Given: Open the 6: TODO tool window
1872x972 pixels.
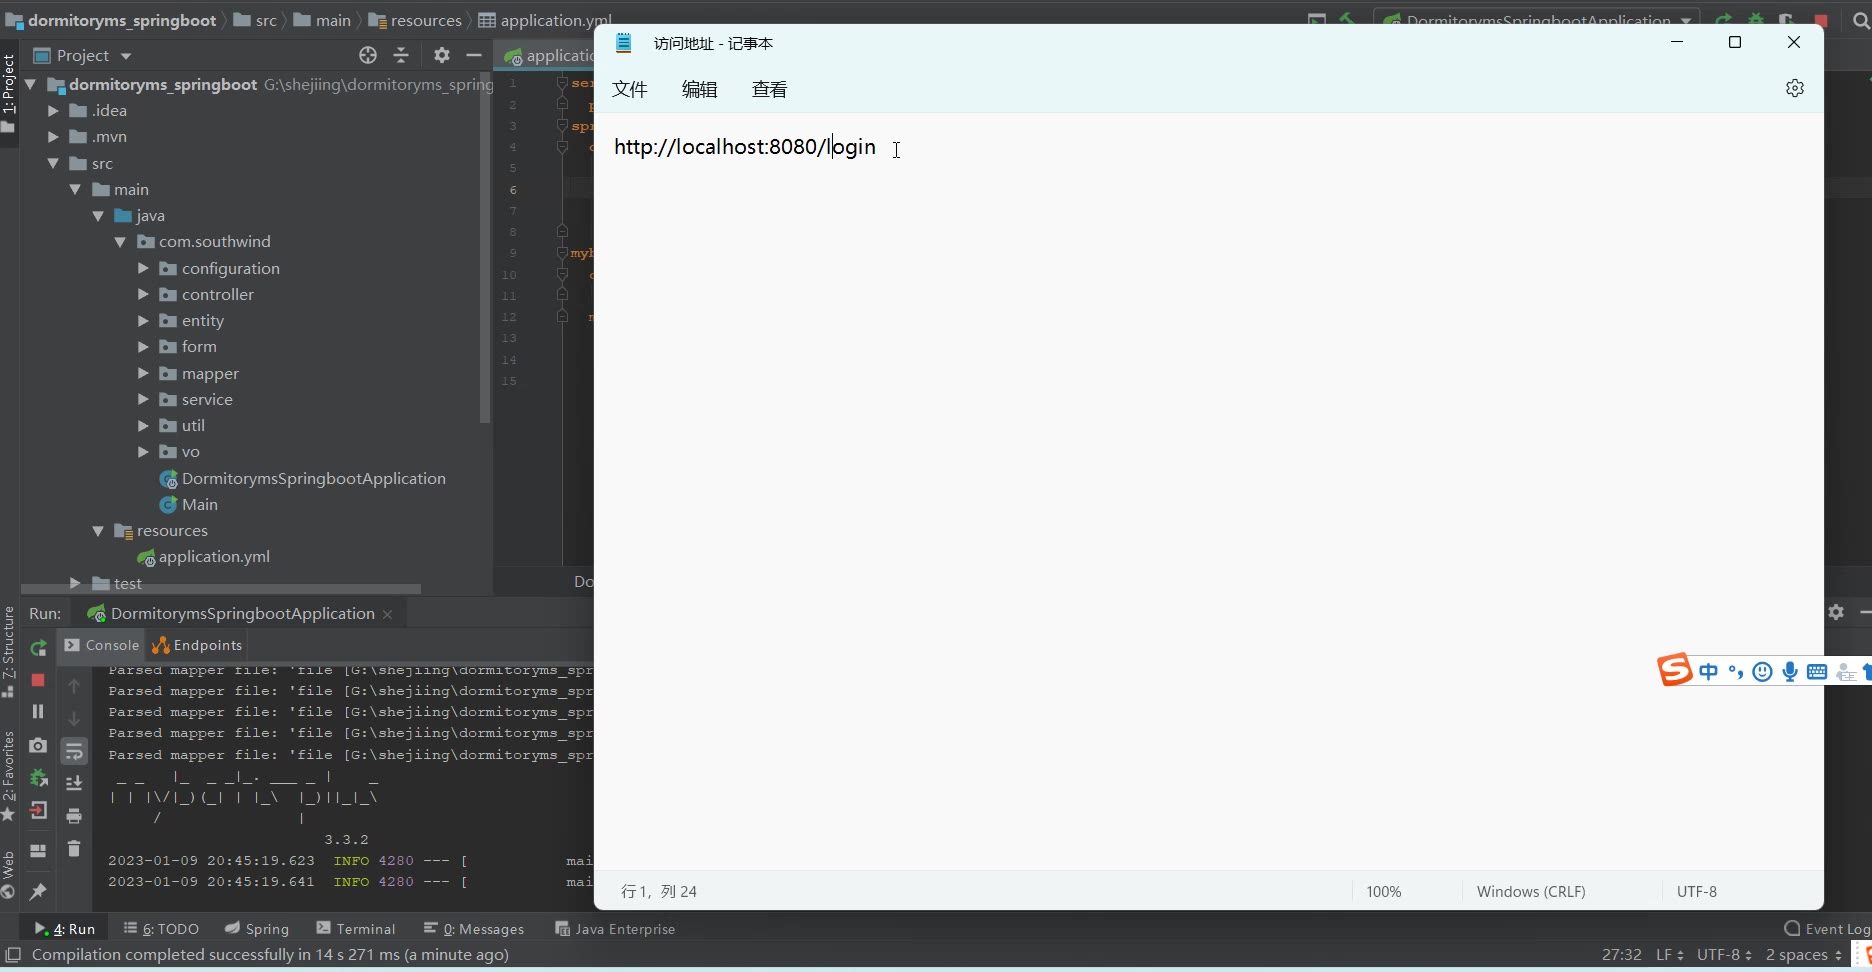Looking at the screenshot, I should (x=161, y=929).
